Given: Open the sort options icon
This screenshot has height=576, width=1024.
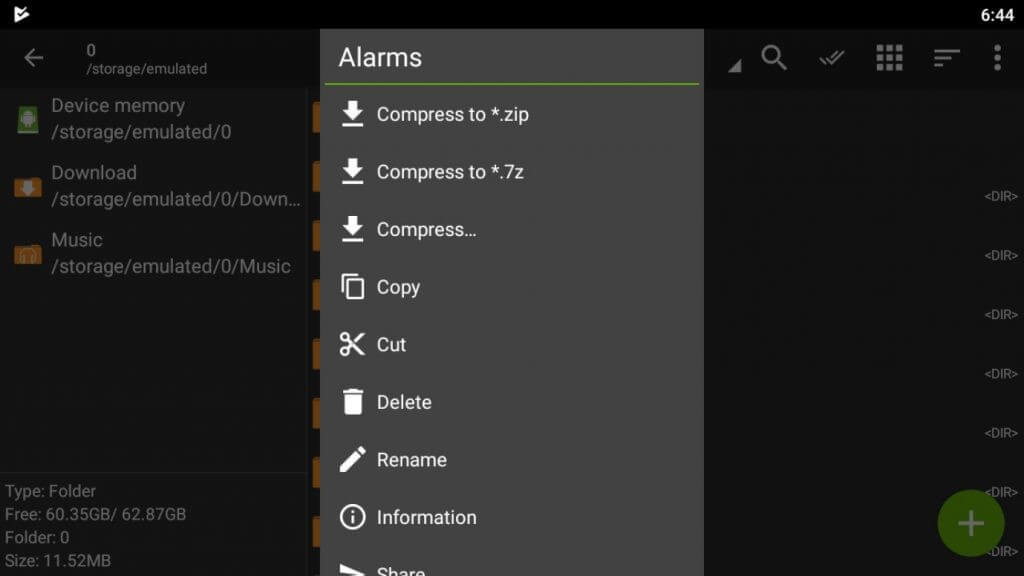Looking at the screenshot, I should click(x=946, y=58).
